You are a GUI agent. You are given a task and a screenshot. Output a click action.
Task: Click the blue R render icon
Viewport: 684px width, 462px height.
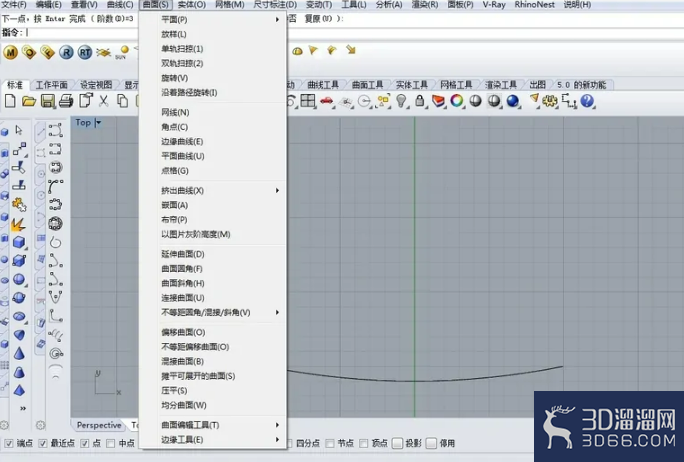pyautogui.click(x=66, y=53)
